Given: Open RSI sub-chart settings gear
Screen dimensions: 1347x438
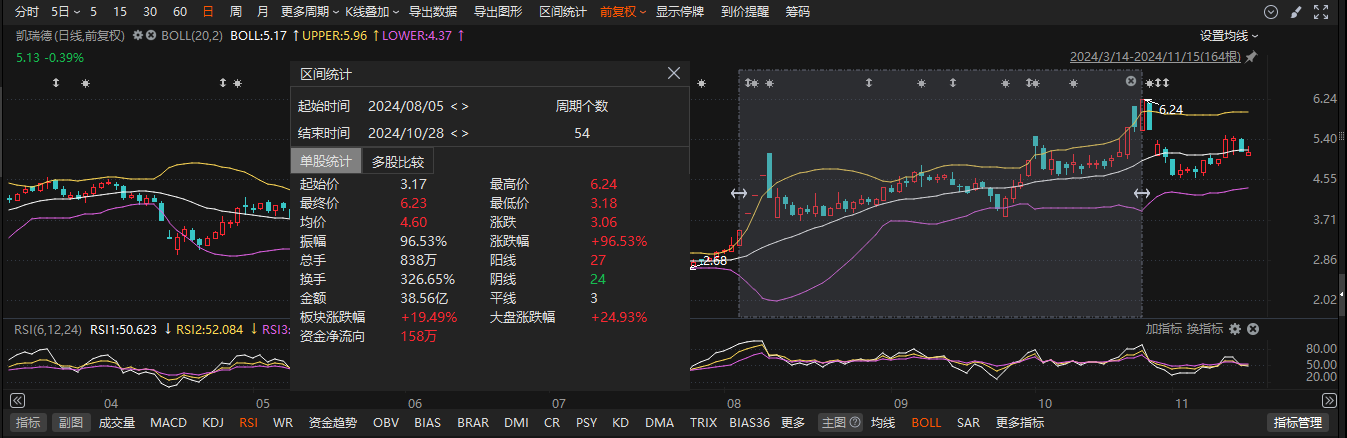Looking at the screenshot, I should click(x=1235, y=329).
